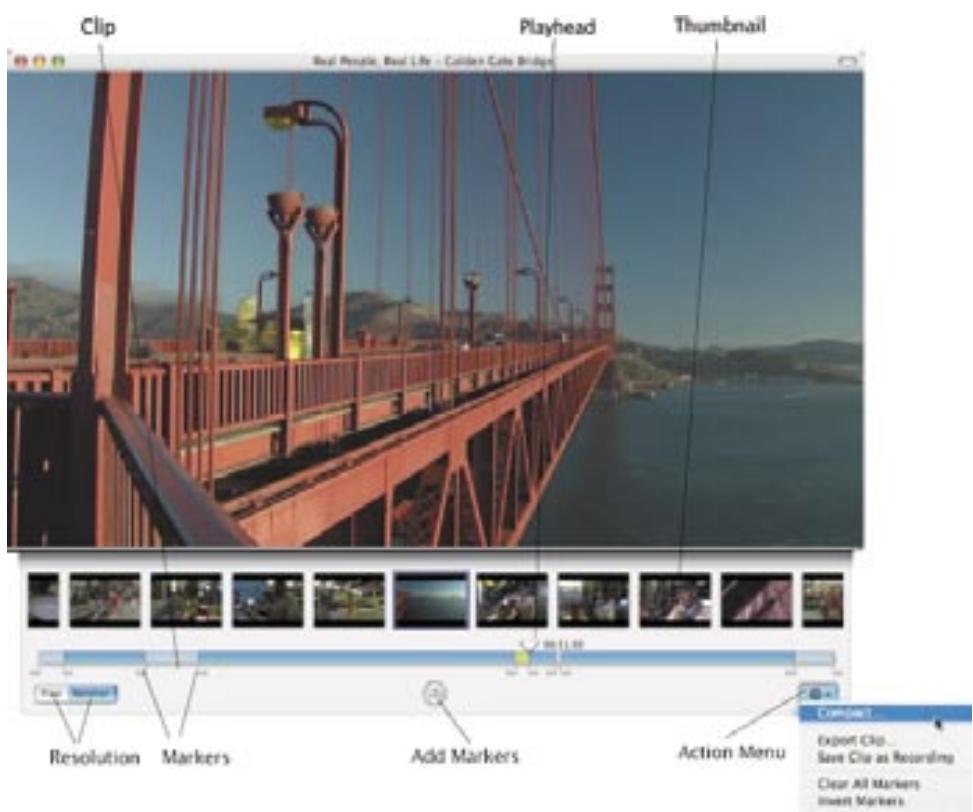Click the round Add Markers button
This screenshot has height=812, width=973.
(436, 694)
